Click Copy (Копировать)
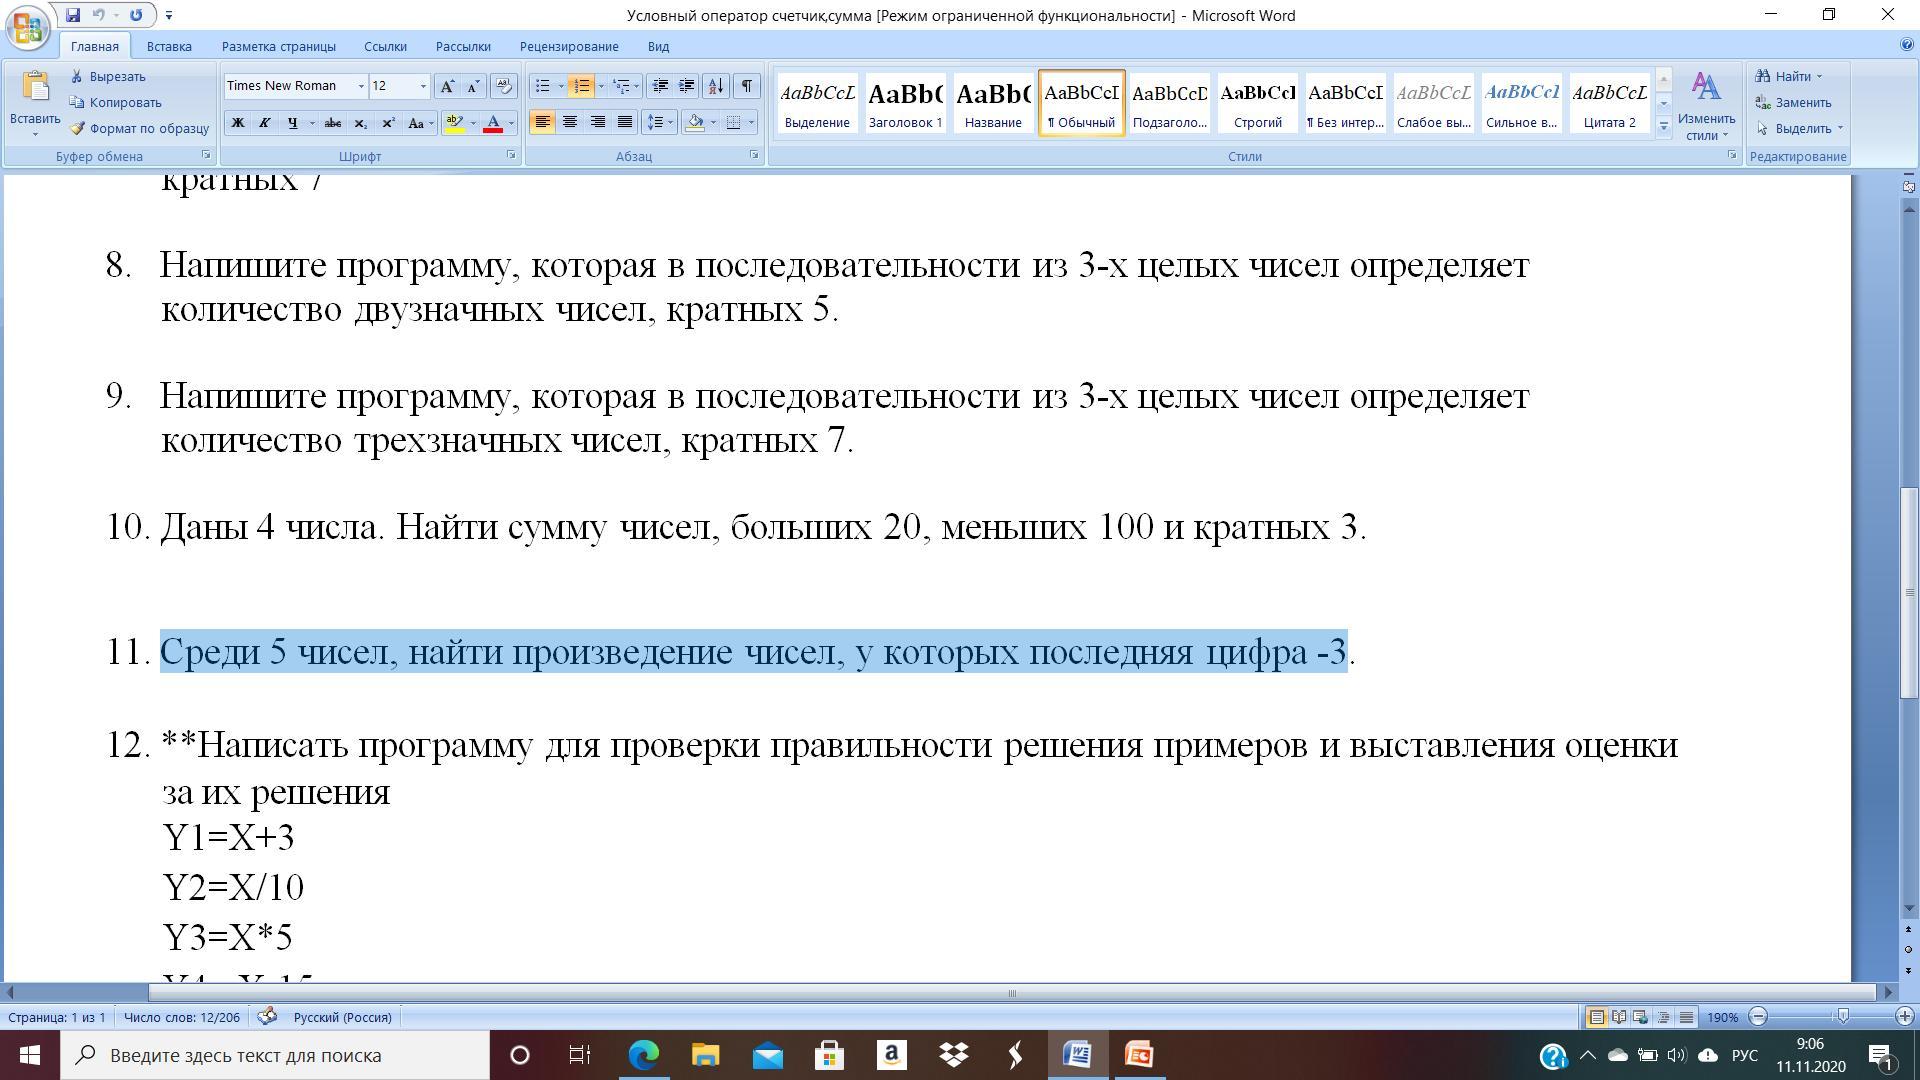Viewport: 1920px width, 1080px height. [x=115, y=103]
